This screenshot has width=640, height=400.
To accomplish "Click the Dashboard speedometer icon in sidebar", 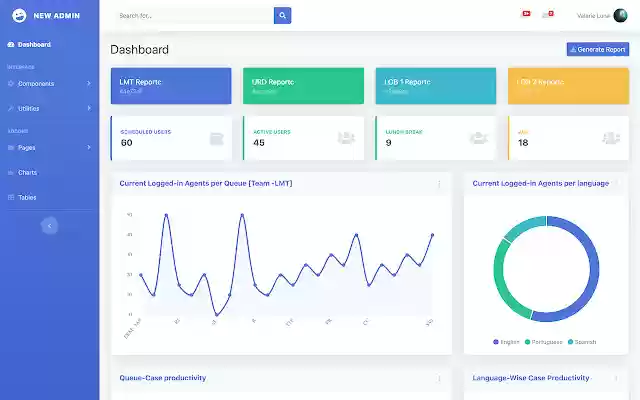I will coord(11,44).
